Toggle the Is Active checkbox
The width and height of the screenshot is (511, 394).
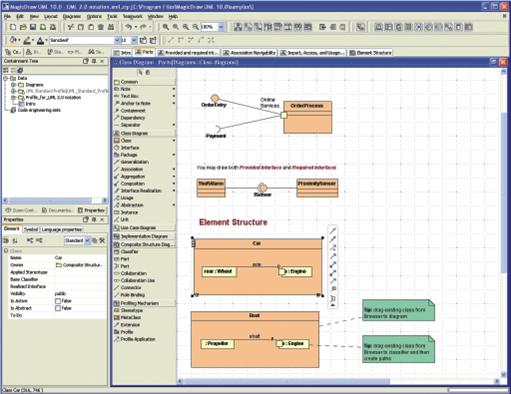pyautogui.click(x=58, y=301)
